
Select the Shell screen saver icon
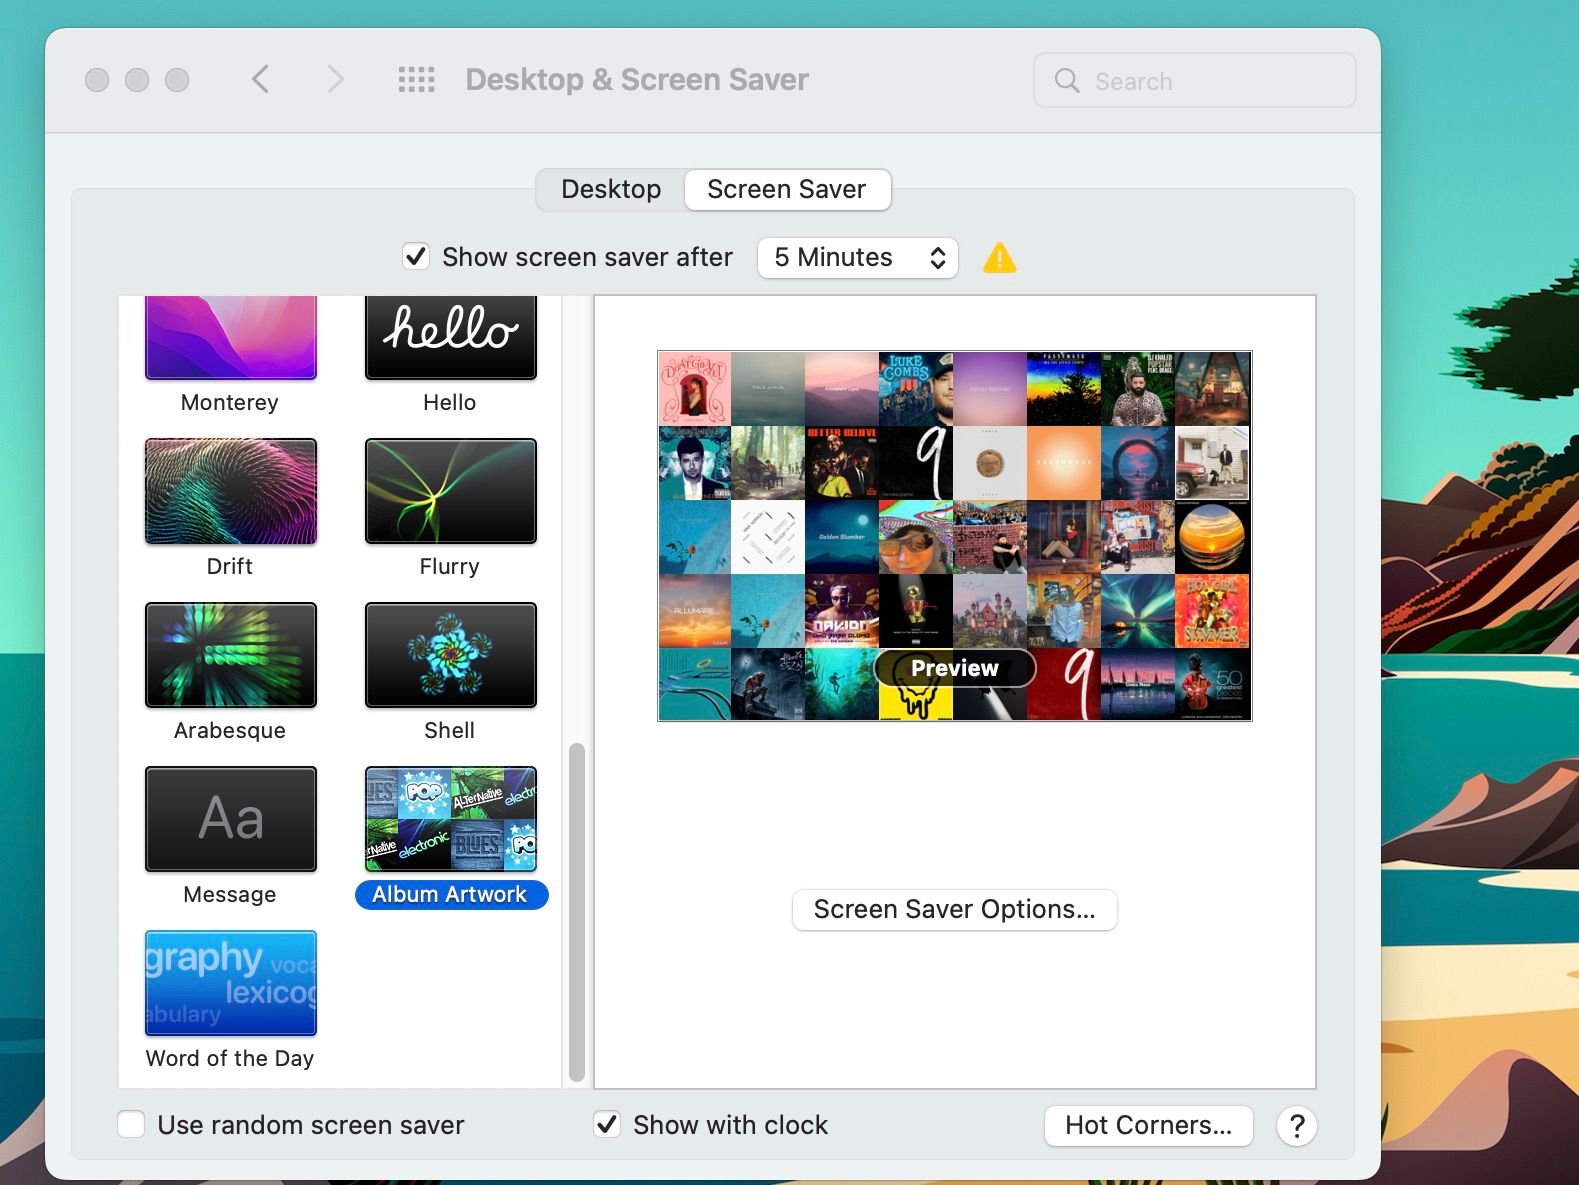click(450, 655)
